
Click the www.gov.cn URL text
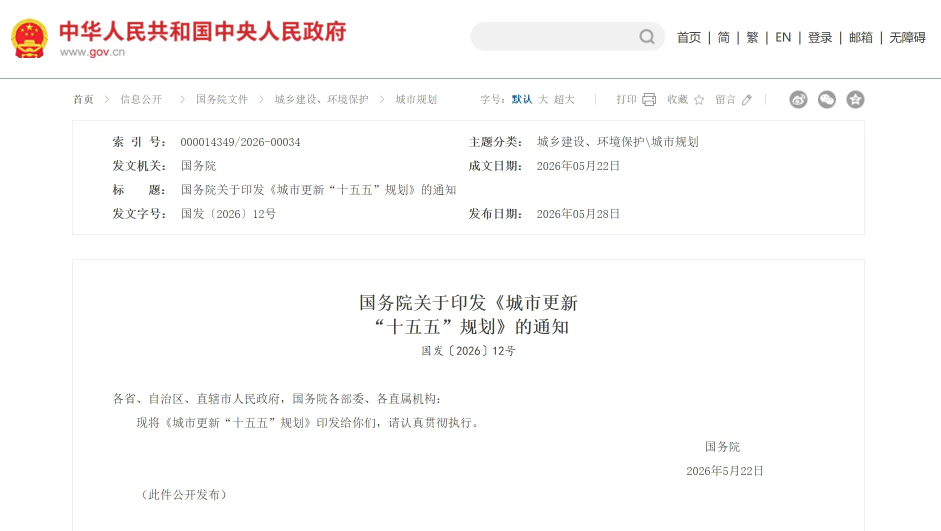[92, 52]
